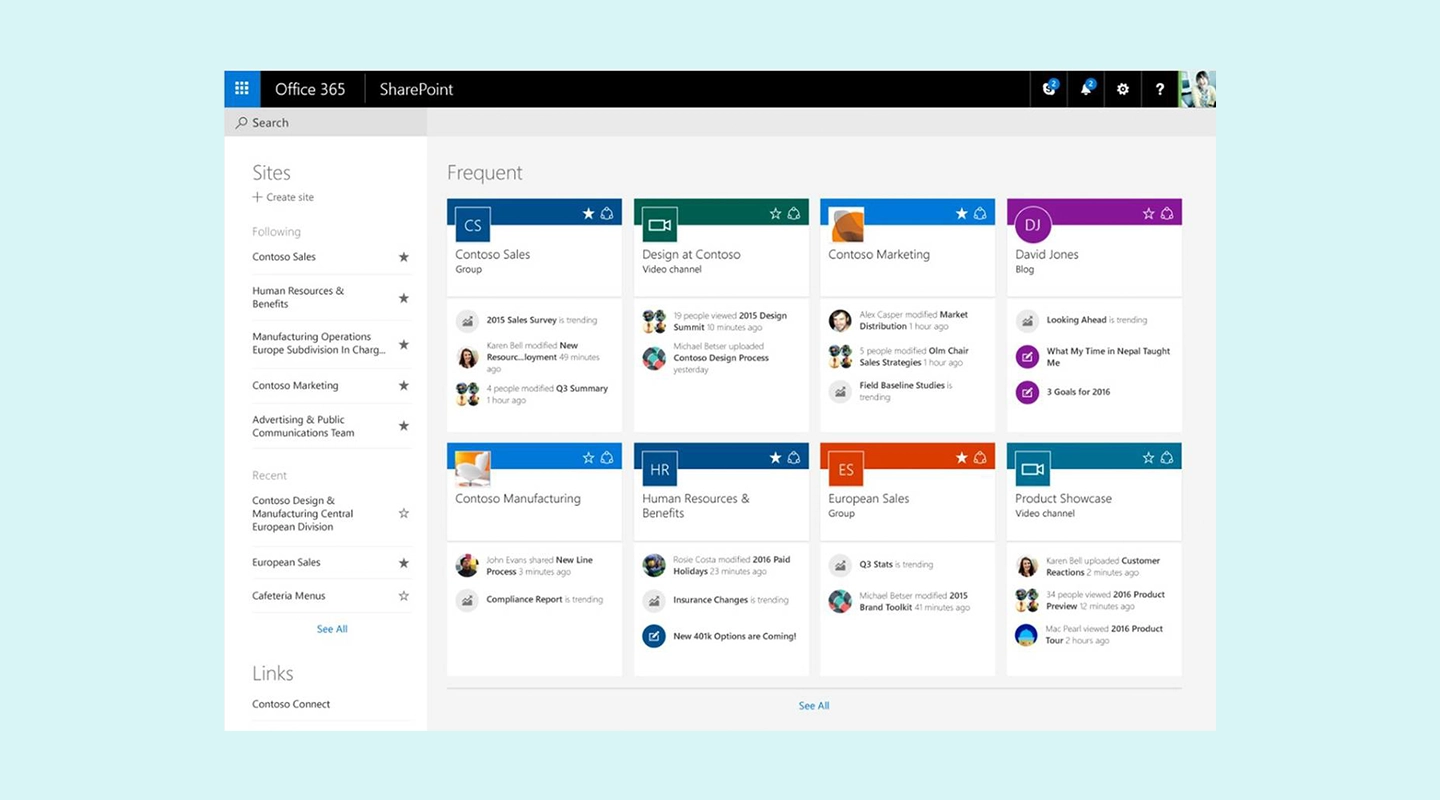Open Contoso Manufacturing chair thumbnail
1440x800 pixels.
click(473, 469)
